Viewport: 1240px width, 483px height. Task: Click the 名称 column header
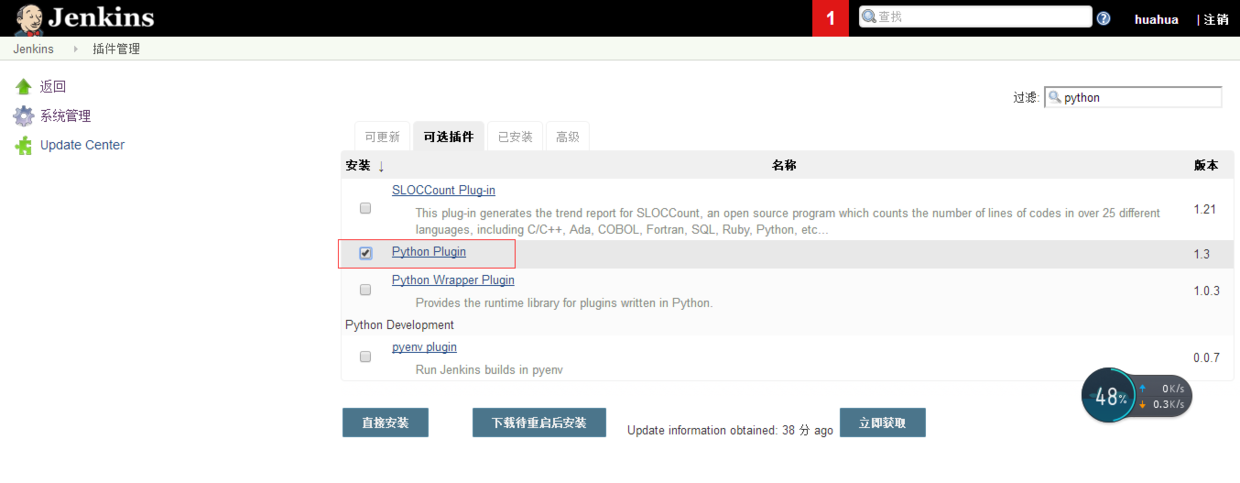pyautogui.click(x=784, y=165)
